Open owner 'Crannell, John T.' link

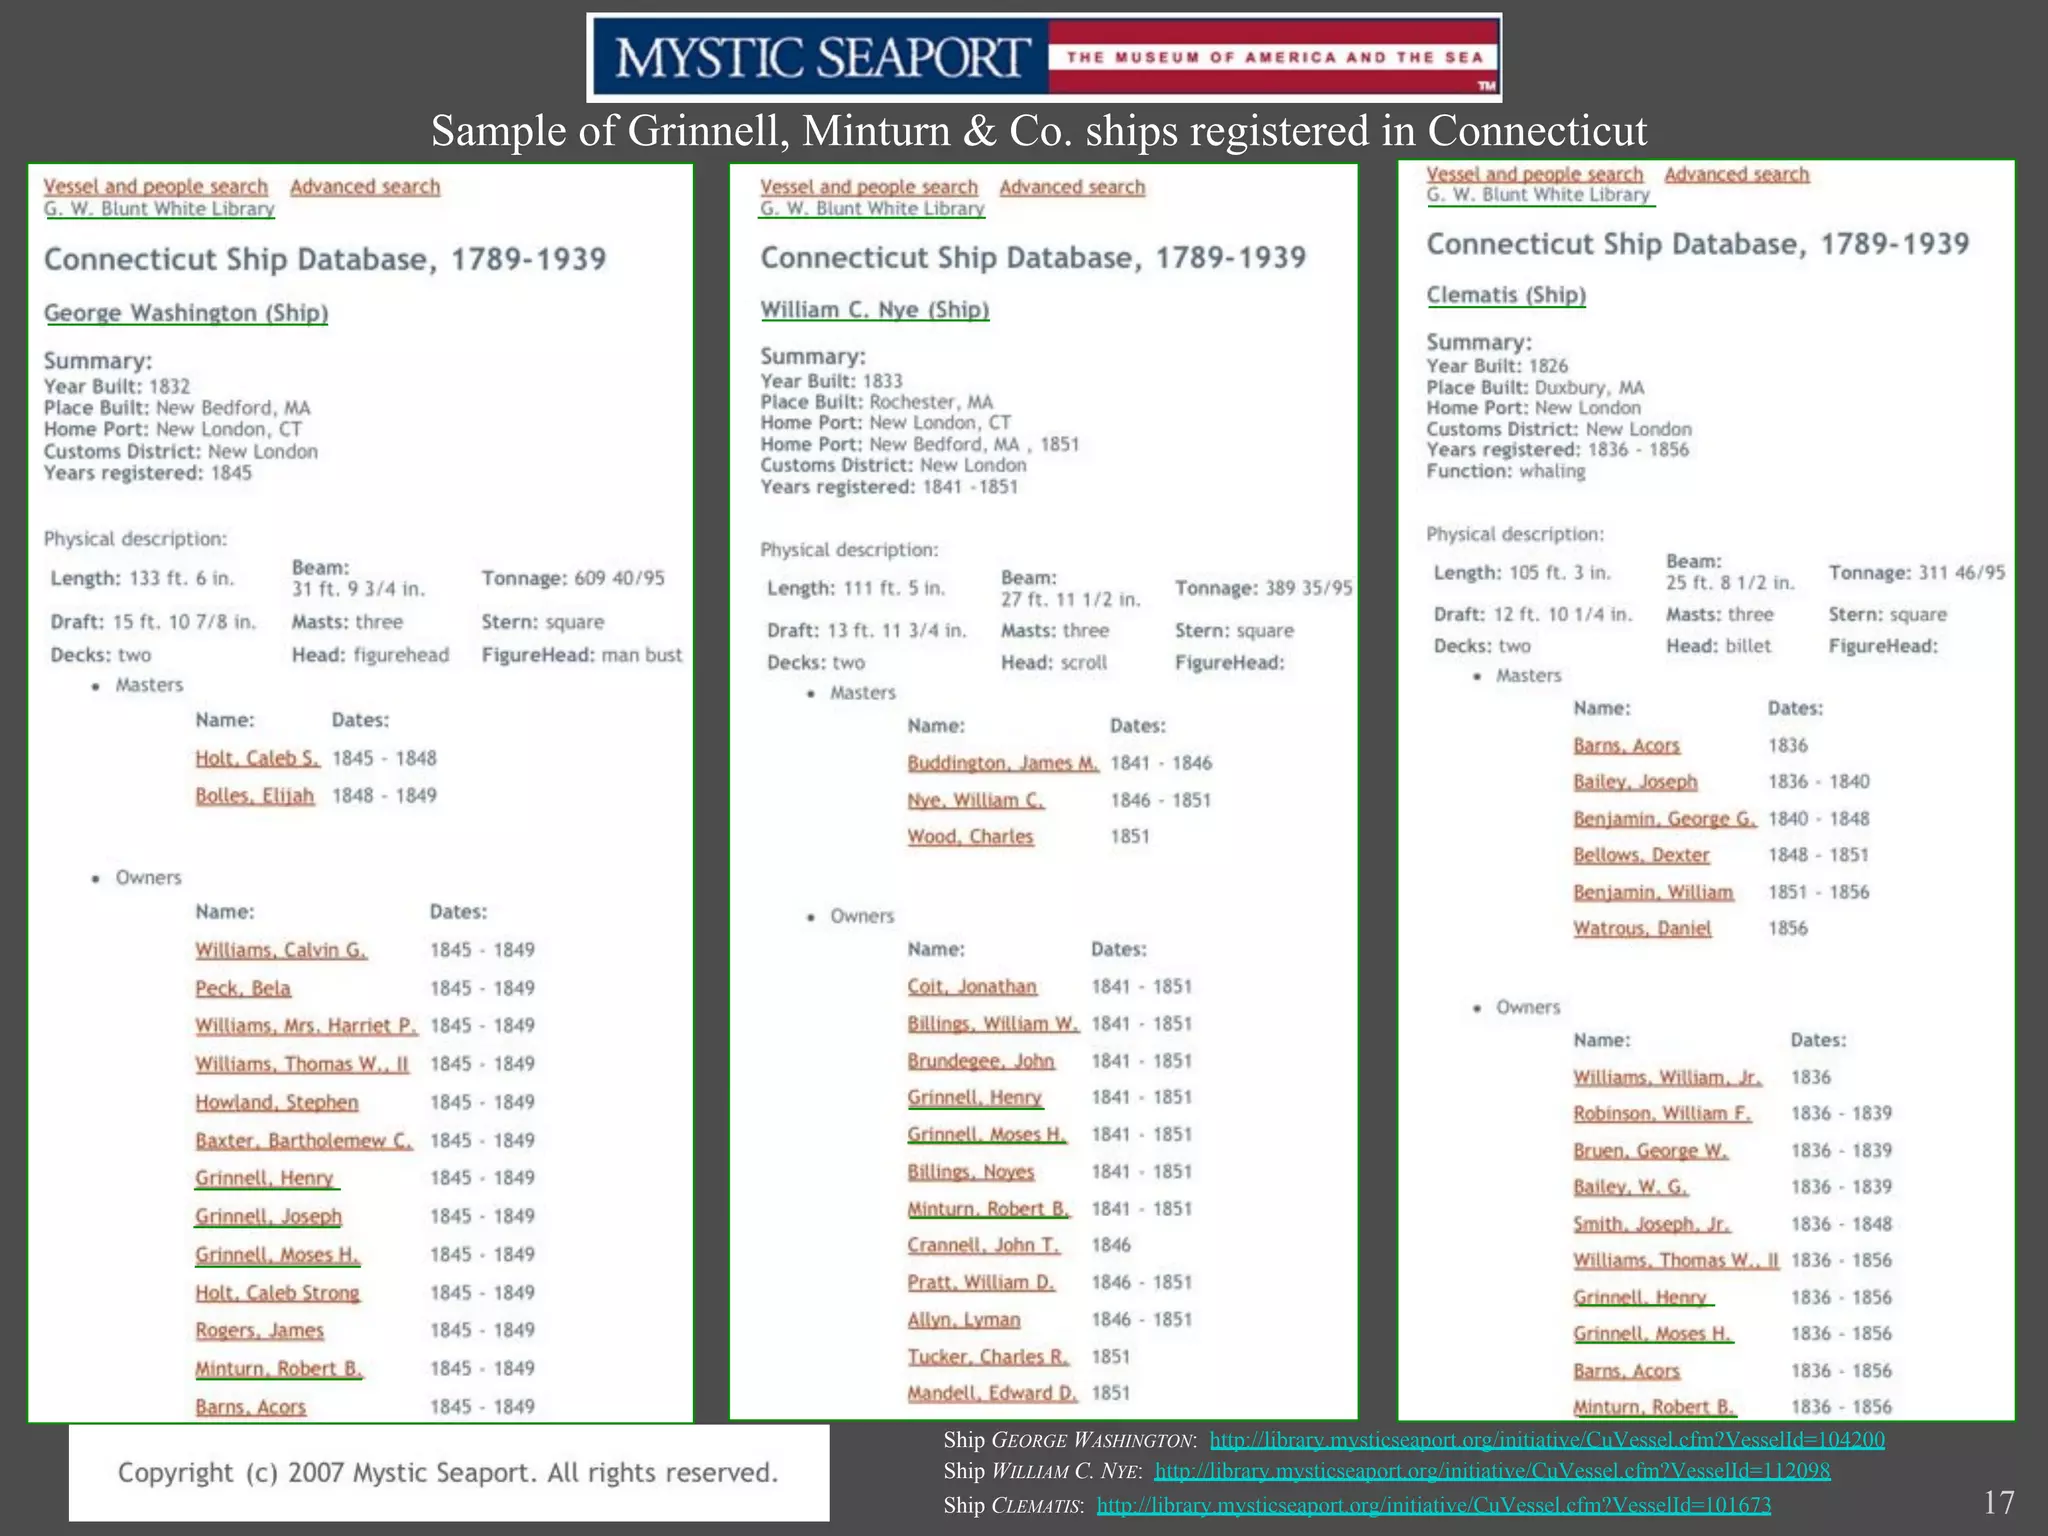click(983, 1245)
